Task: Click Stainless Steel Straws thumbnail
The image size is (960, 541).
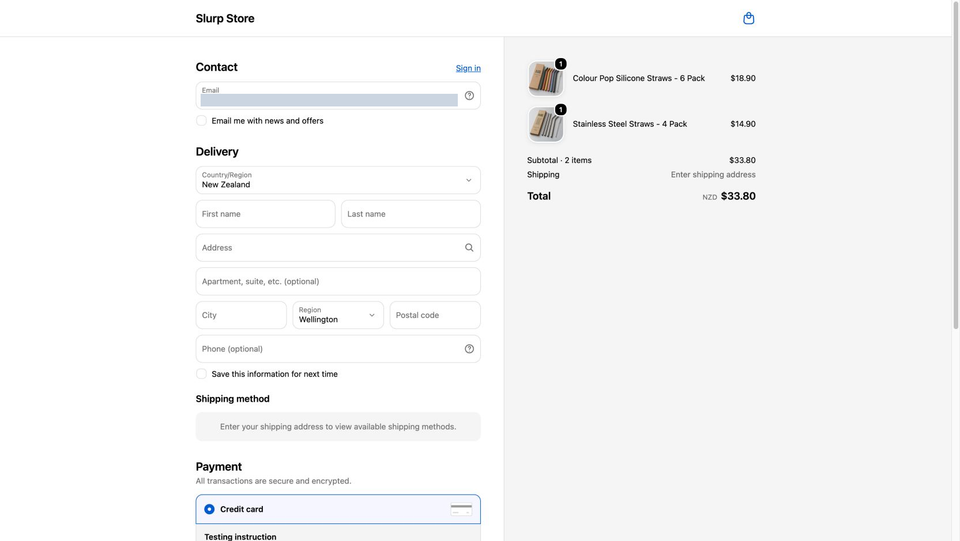Action: pos(546,124)
